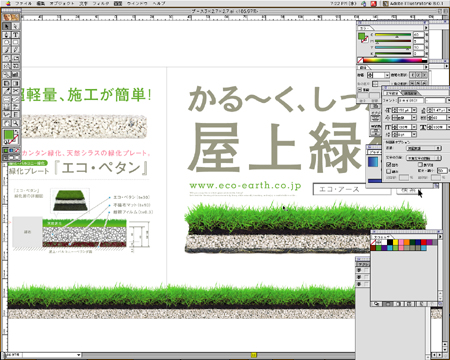Open the オブジェクト menu
The image size is (450, 360).
click(62, 3)
